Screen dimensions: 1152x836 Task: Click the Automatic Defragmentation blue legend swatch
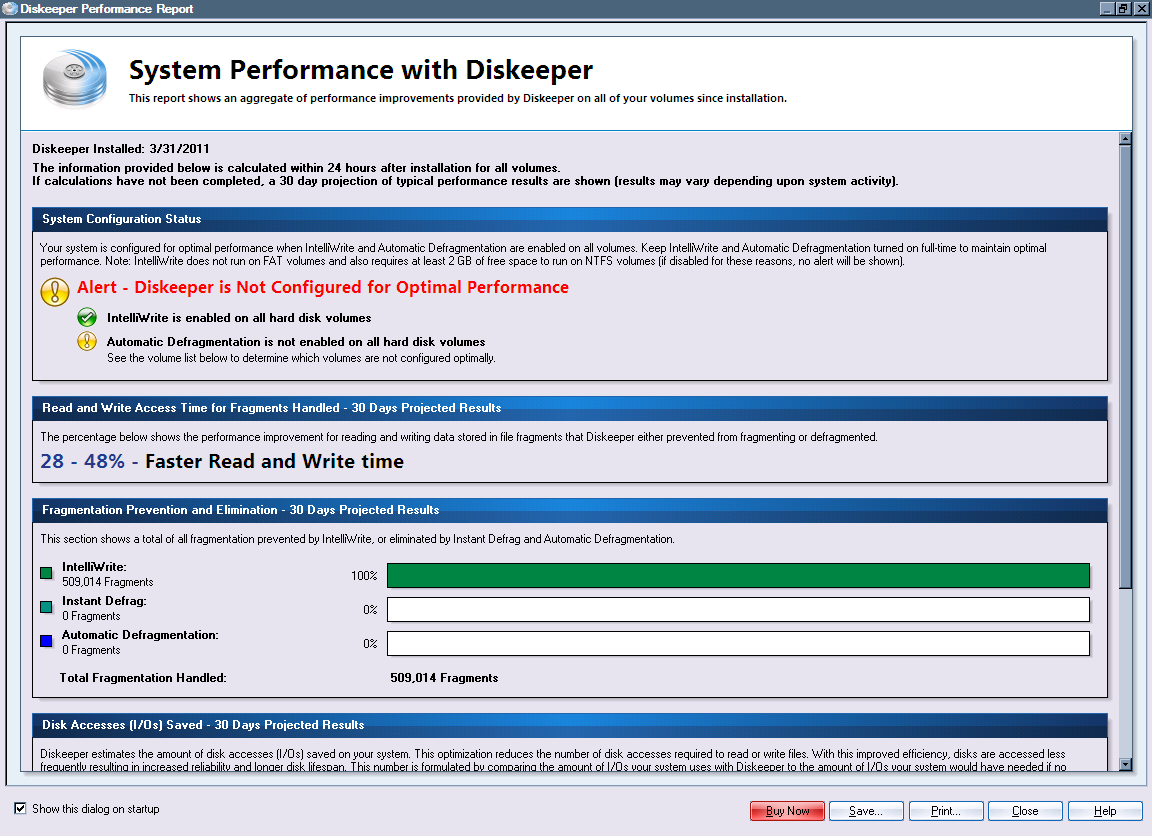coord(46,641)
